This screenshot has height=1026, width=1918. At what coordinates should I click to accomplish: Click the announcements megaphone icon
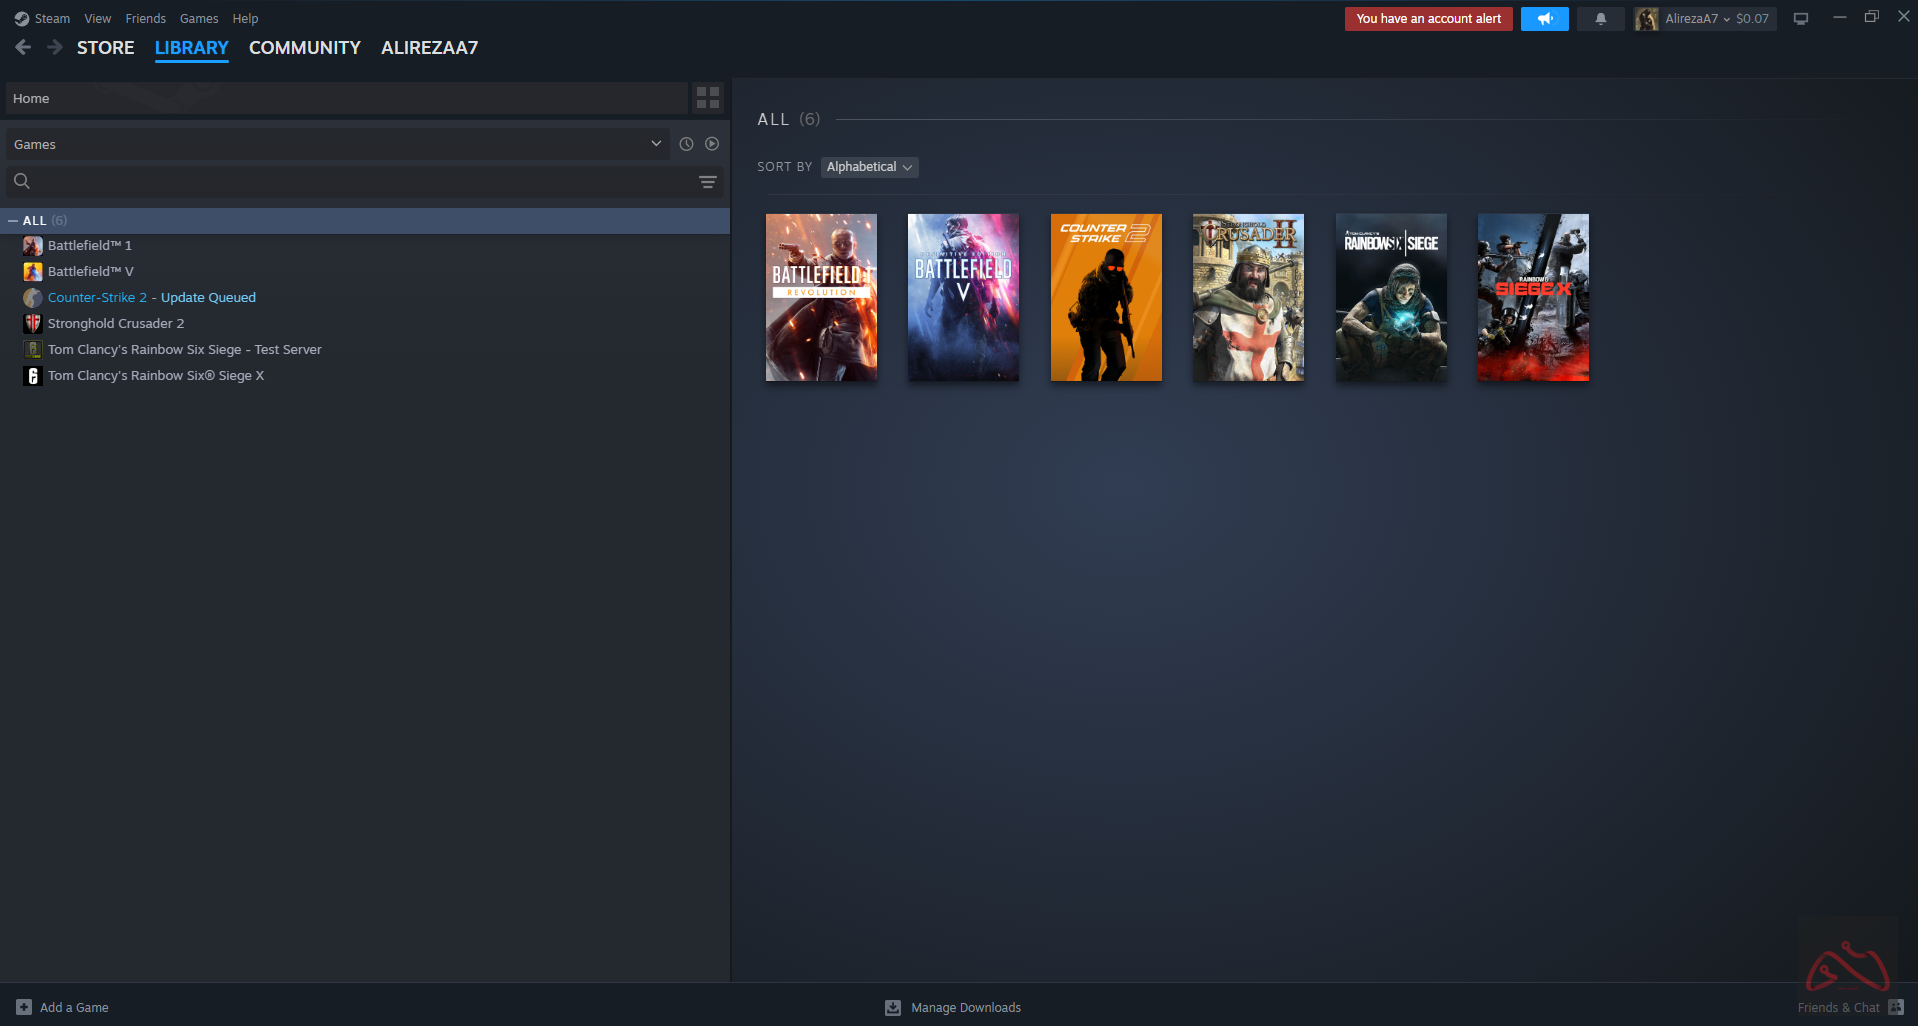click(1544, 19)
